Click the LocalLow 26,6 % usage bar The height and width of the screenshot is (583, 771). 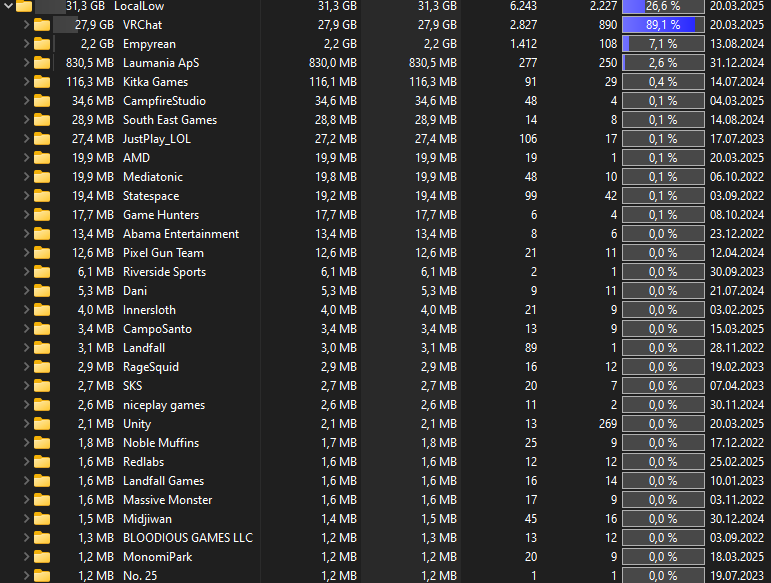click(663, 6)
